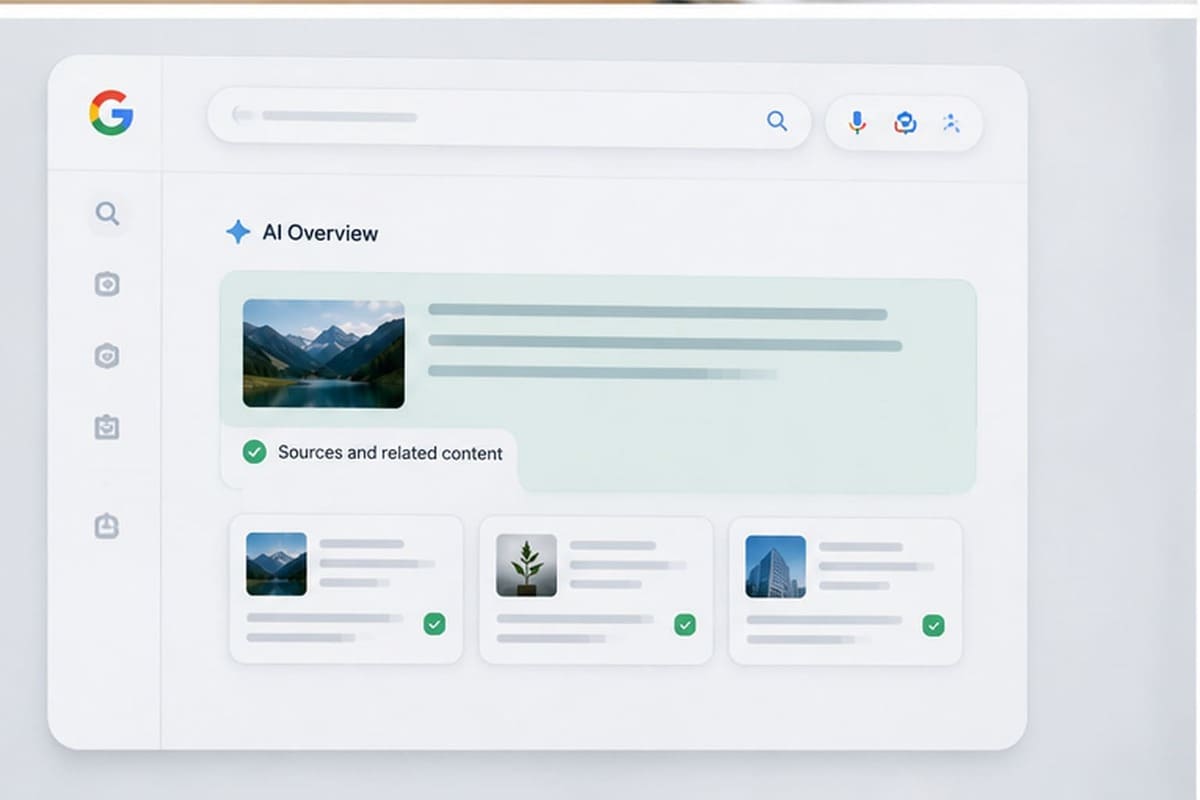Click the magnifier icon in search bar

[x=777, y=121]
